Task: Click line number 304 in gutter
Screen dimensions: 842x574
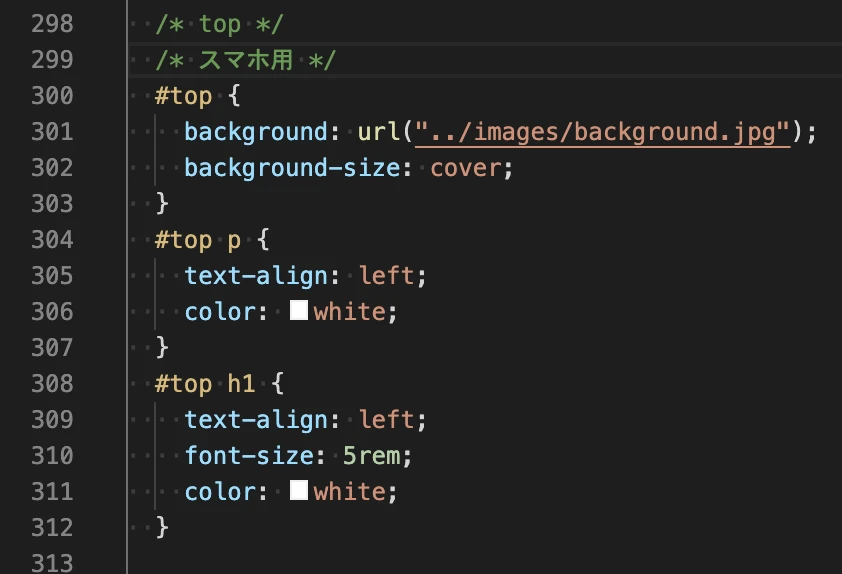Action: [x=52, y=239]
